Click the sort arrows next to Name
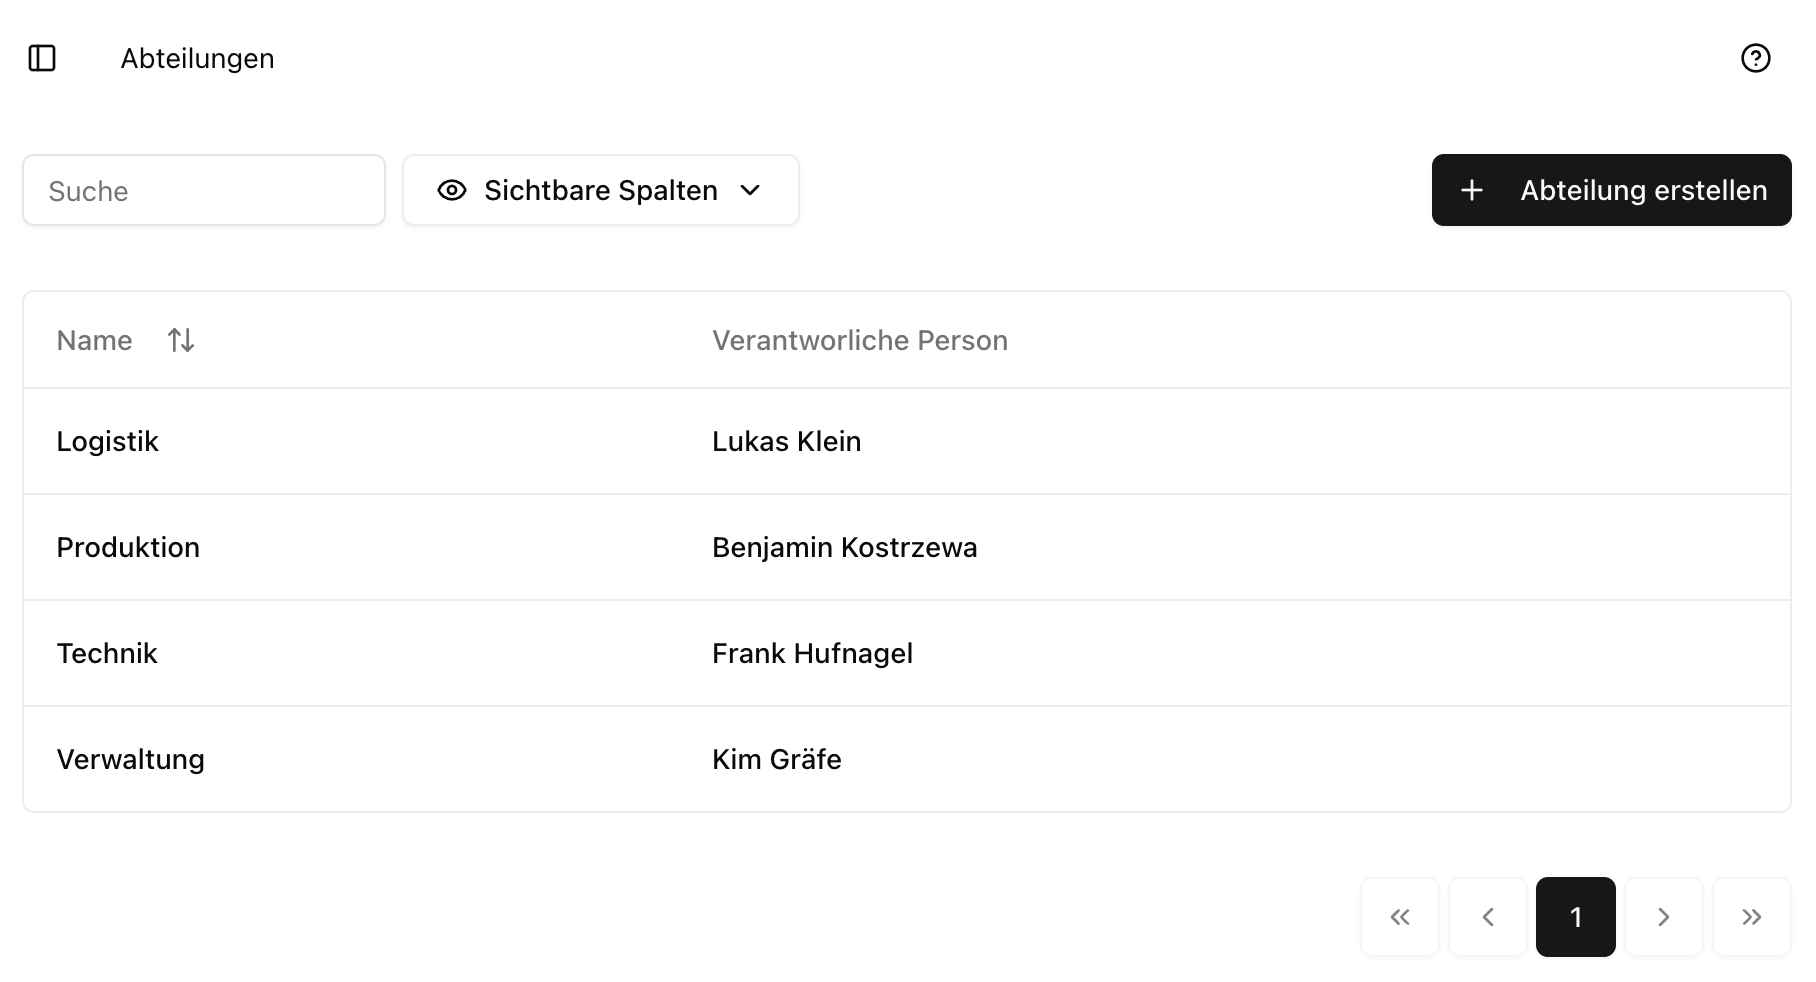This screenshot has height=982, width=1816. [181, 340]
